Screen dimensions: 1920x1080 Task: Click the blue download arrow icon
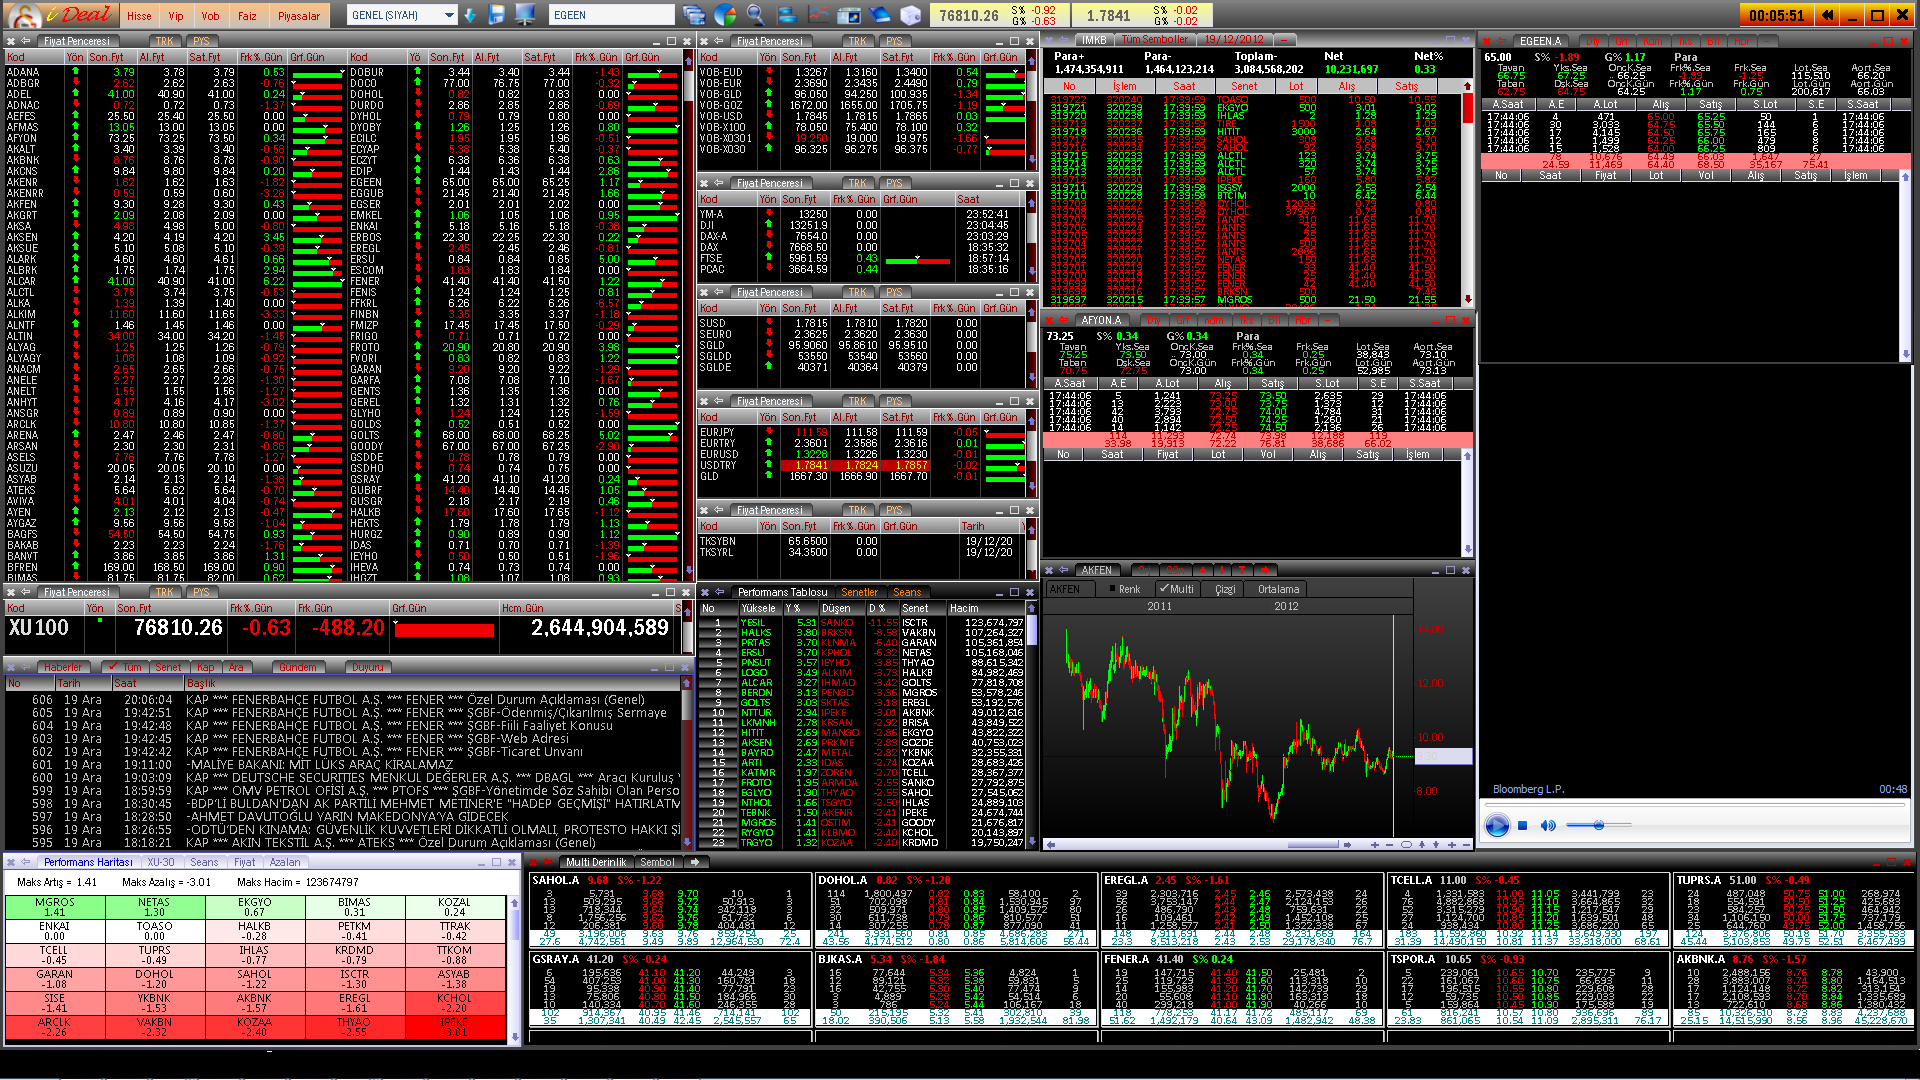click(x=472, y=15)
